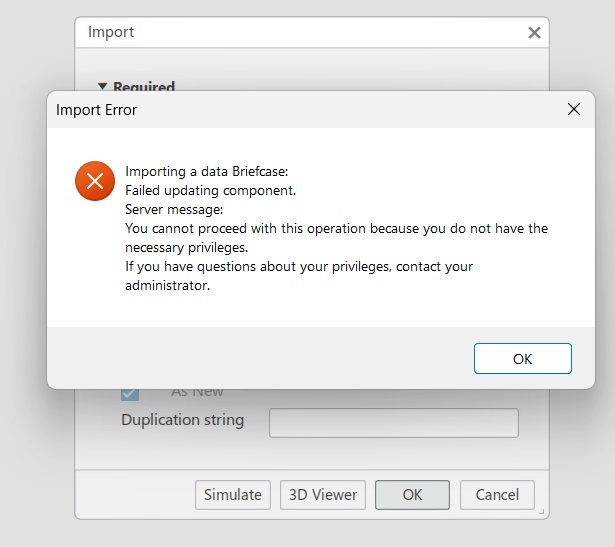The image size is (615, 547).
Task: Open the 3D Viewer
Action: click(x=323, y=494)
